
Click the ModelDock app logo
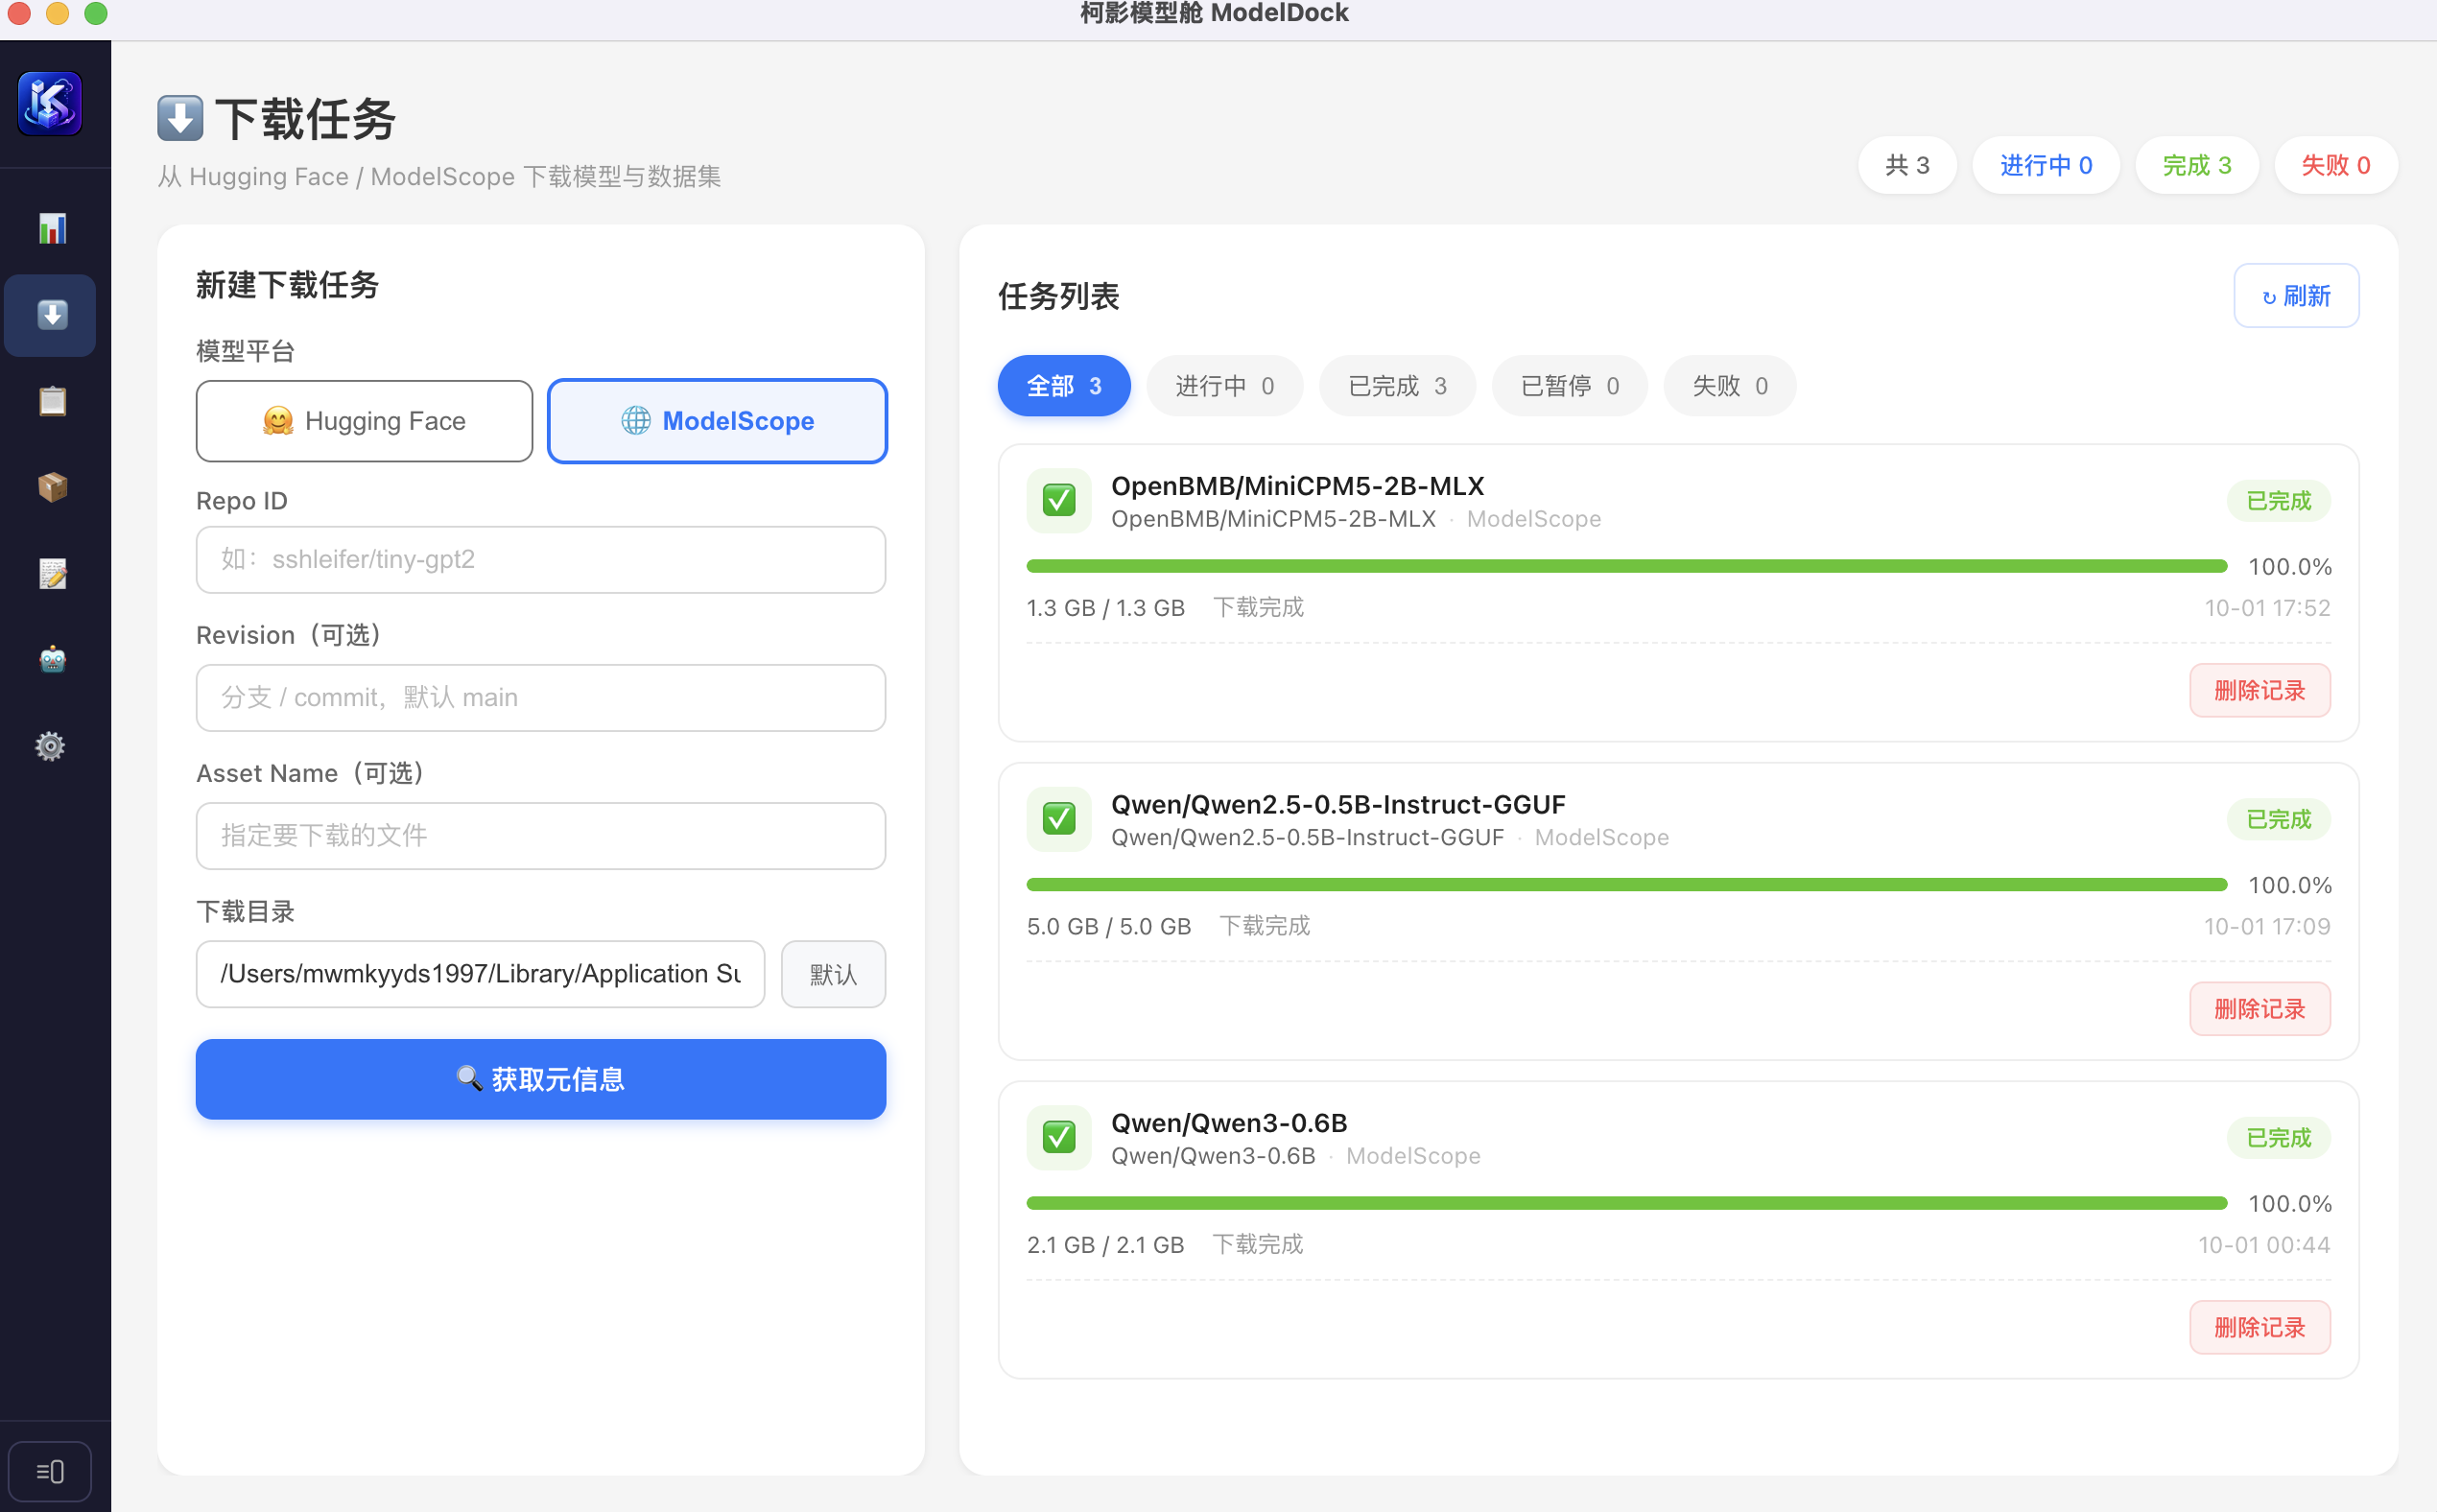coord(50,103)
